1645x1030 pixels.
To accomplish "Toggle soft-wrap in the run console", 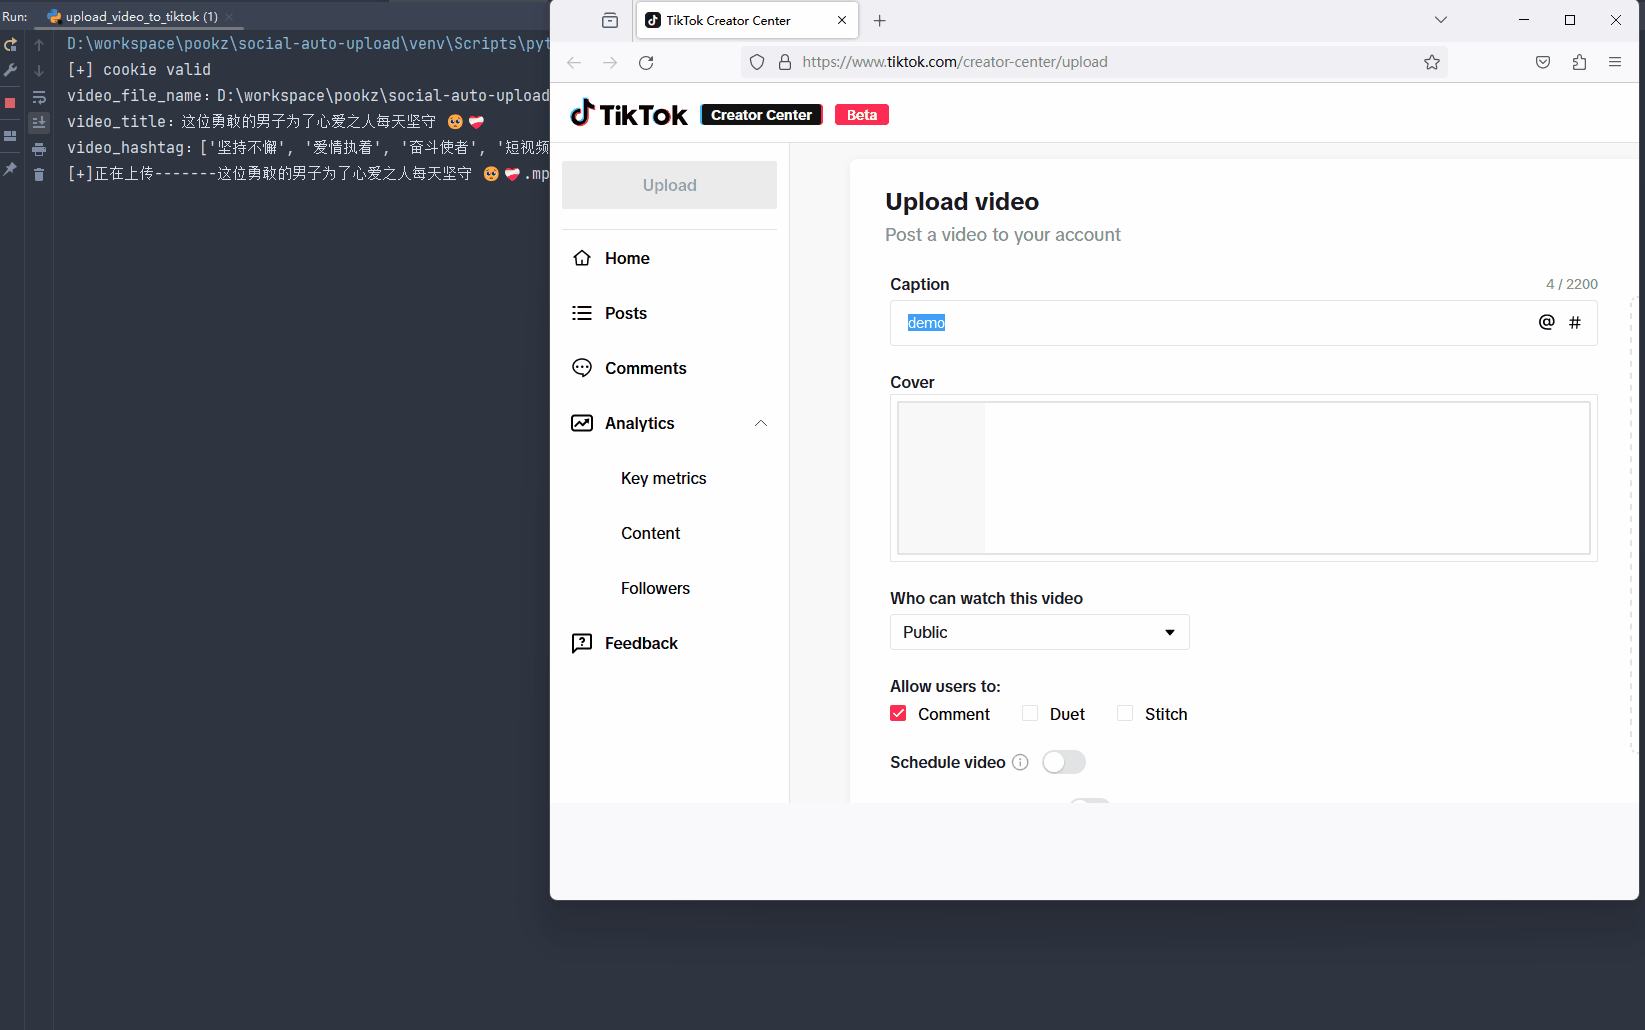I will (39, 97).
